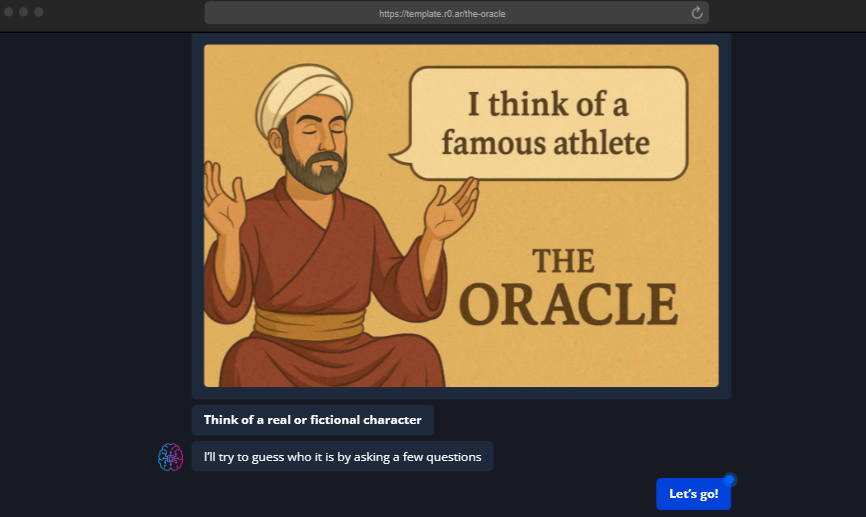Click the Oracle's golden waist sash
Image resolution: width=866 pixels, height=517 pixels.
[x=308, y=323]
